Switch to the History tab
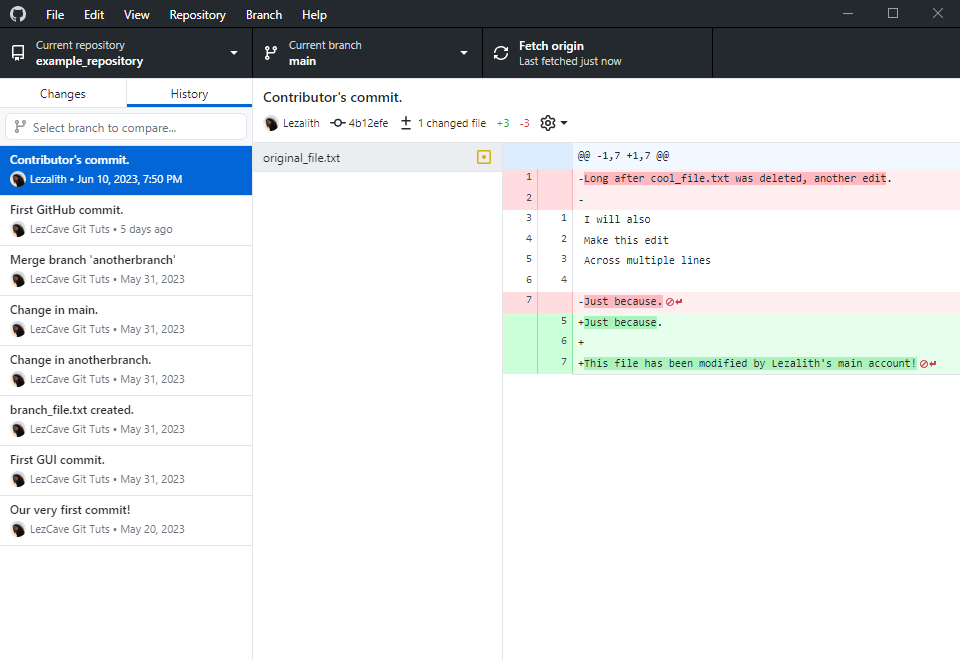Image resolution: width=960 pixels, height=660 pixels. [x=189, y=94]
